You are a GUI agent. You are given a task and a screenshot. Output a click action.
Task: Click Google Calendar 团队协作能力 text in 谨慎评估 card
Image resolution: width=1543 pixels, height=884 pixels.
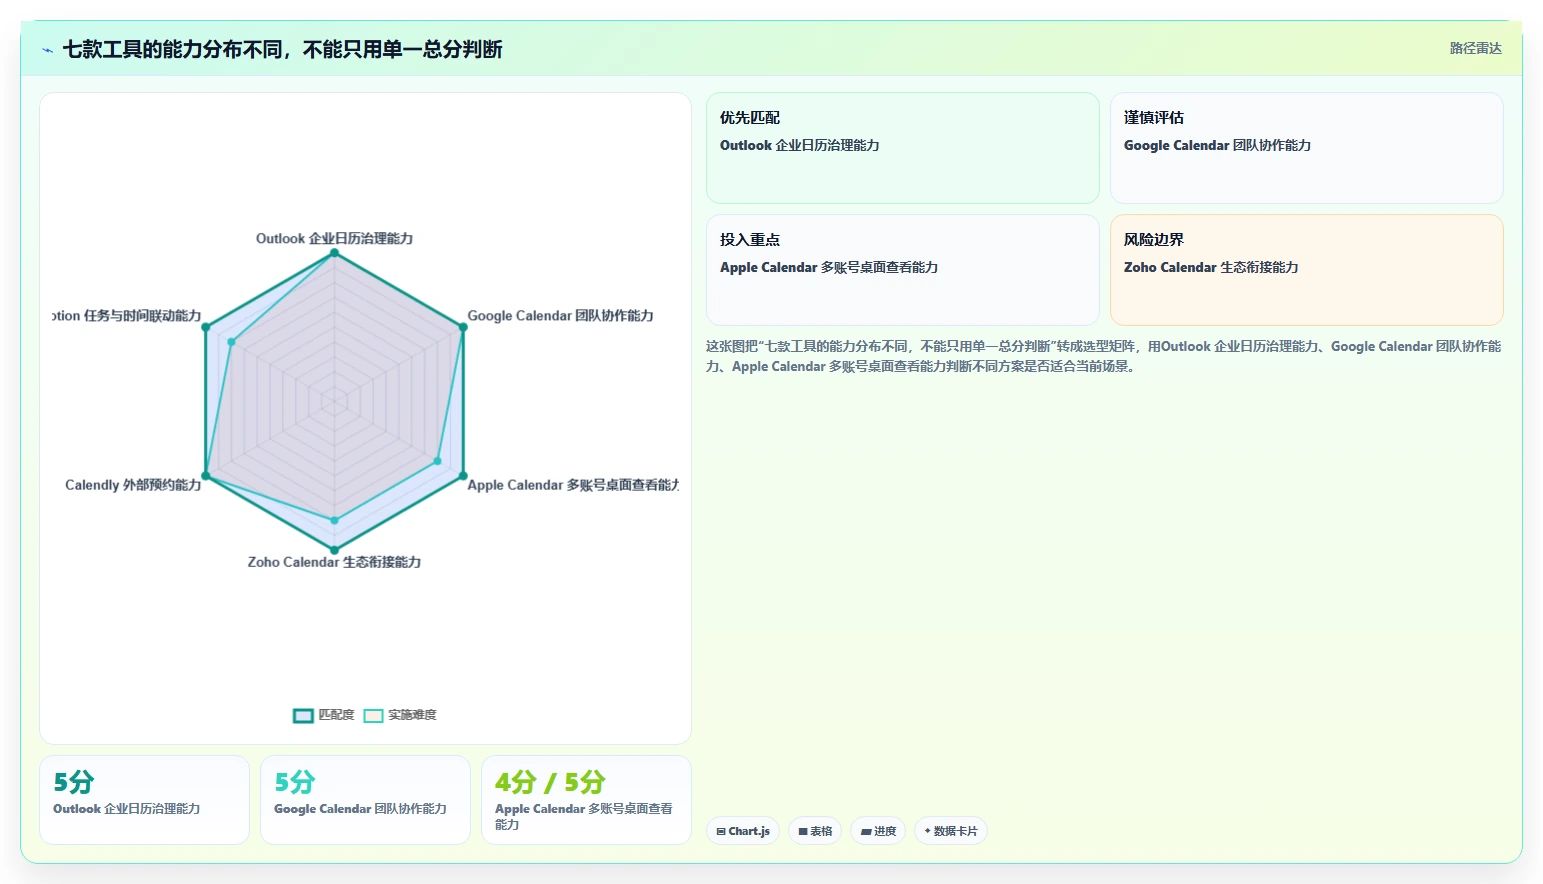pos(1217,145)
